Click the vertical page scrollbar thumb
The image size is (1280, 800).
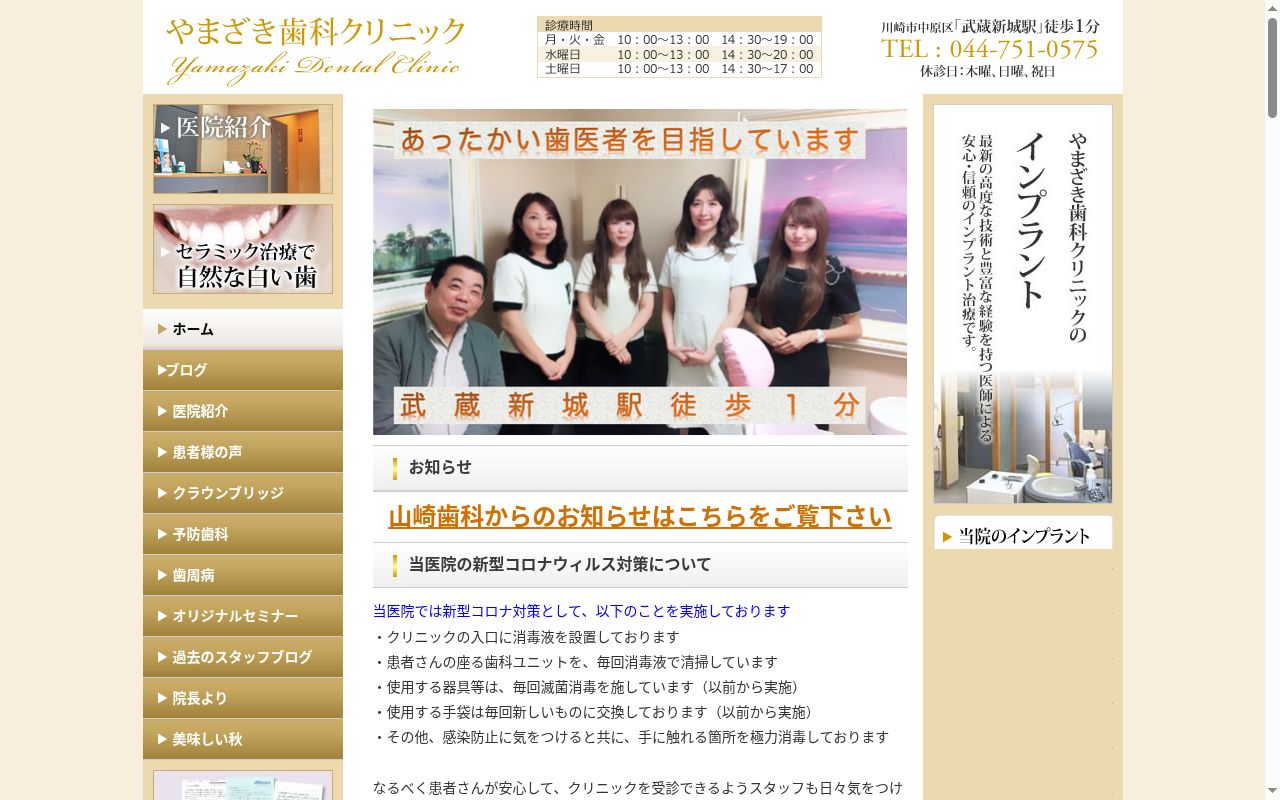coord(1272,66)
